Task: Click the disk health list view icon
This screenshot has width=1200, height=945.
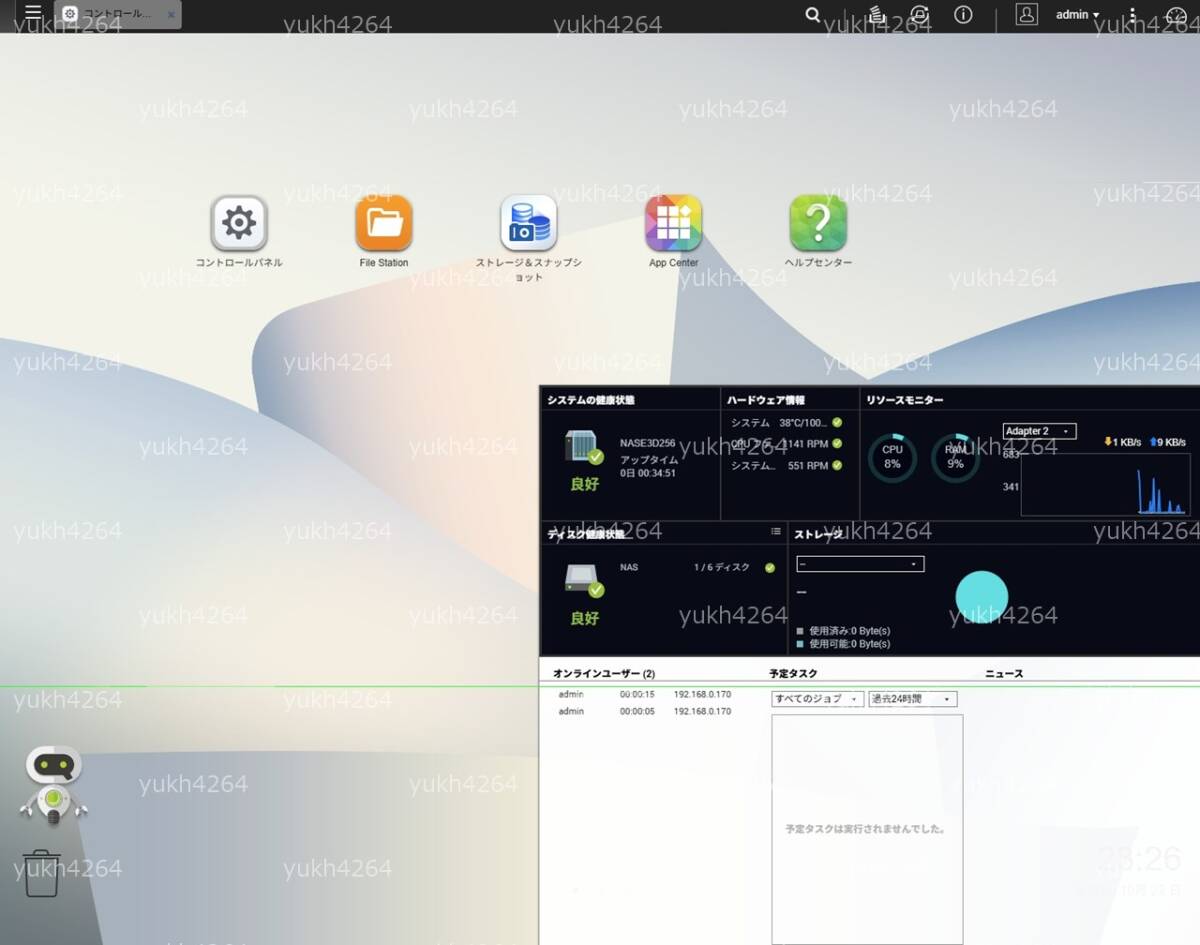Action: click(x=775, y=532)
